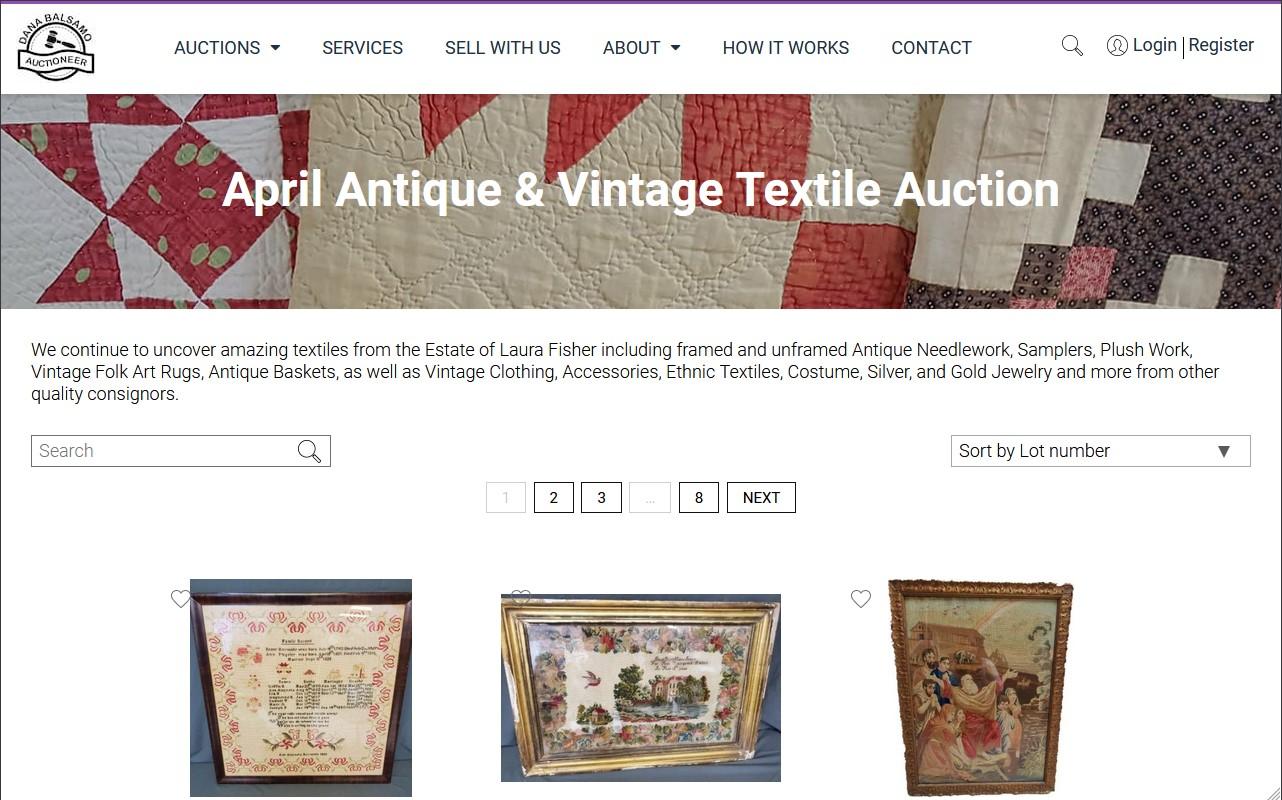Jump to page 8 of lots
Screen dimensions: 1282x800
[698, 498]
